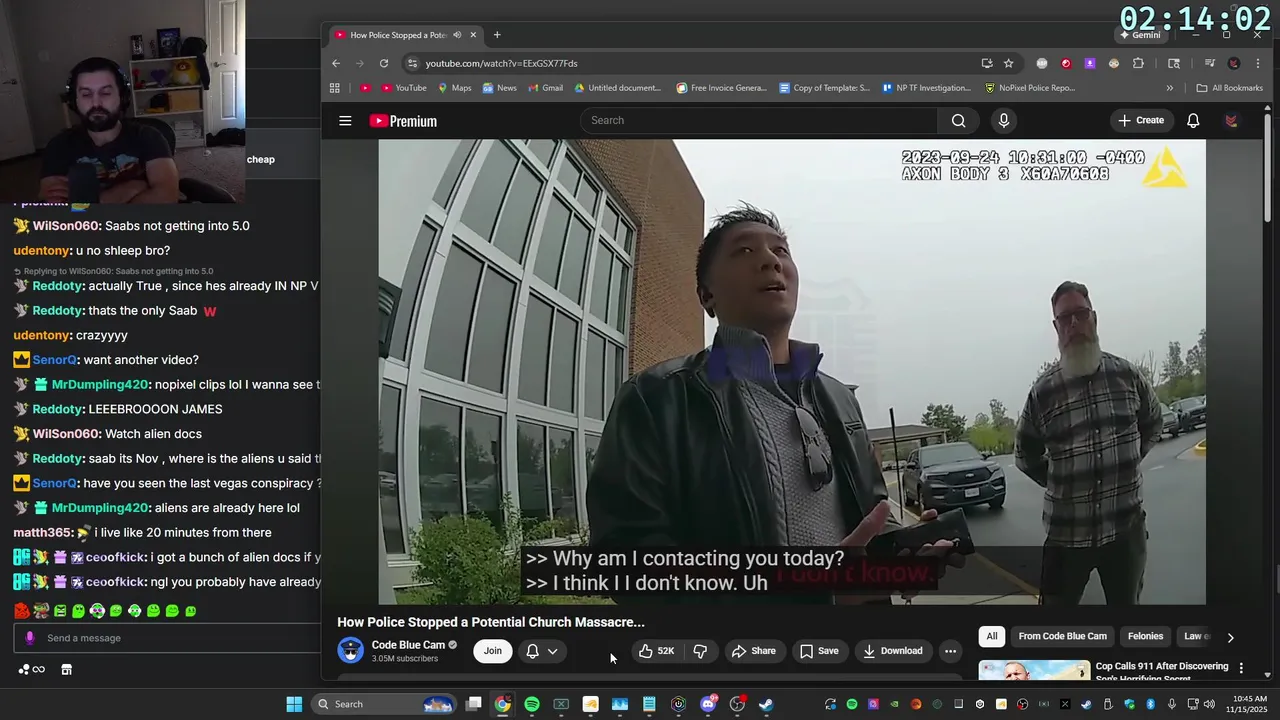Open options for Cop Calls 911 video
This screenshot has height=720, width=1280.
point(1241,668)
